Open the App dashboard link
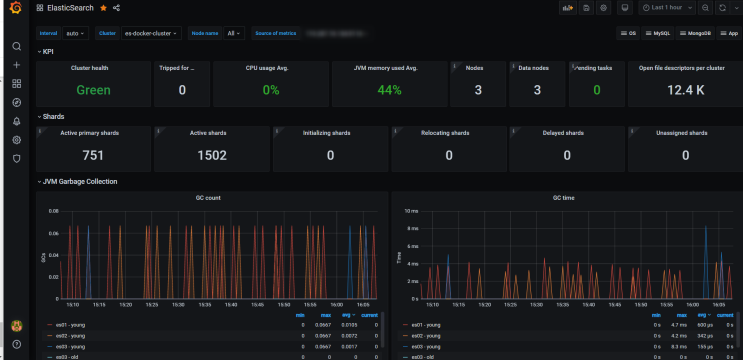The width and height of the screenshot is (743, 360). (x=730, y=33)
